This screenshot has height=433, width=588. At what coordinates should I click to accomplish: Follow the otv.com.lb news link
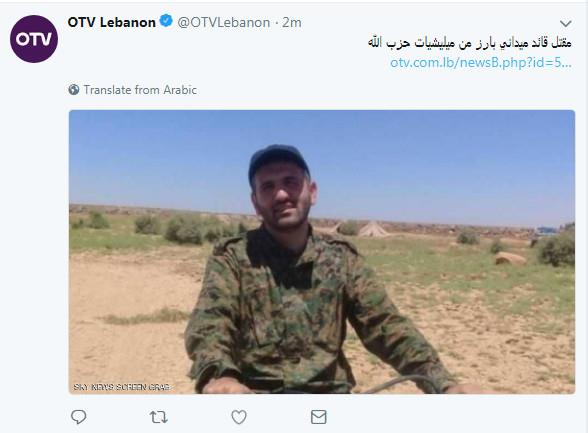pos(481,62)
